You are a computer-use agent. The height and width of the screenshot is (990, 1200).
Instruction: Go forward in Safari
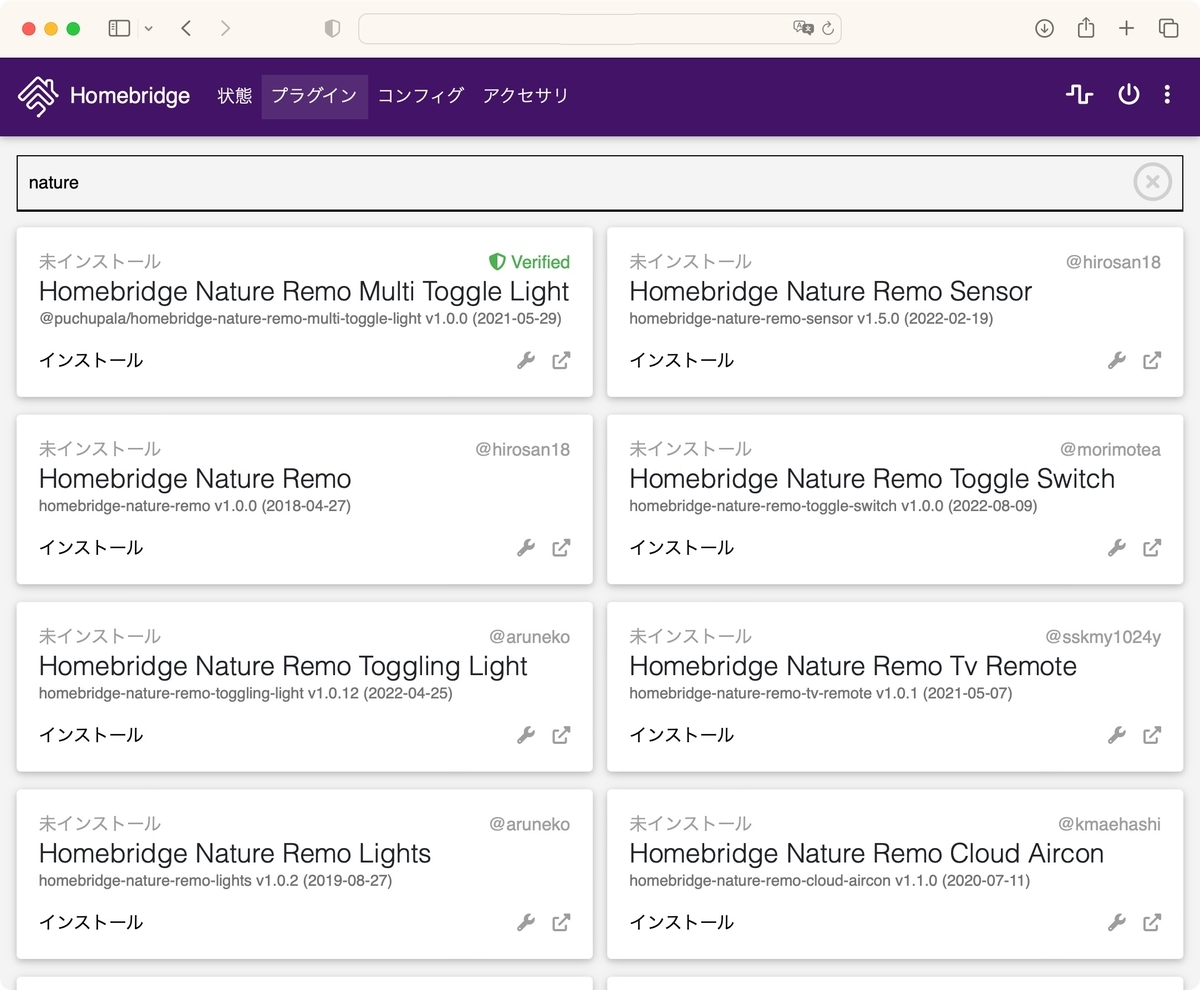225,29
